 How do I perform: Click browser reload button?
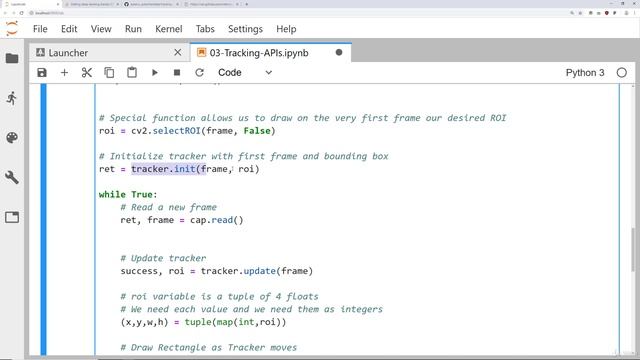click(x=22, y=13)
